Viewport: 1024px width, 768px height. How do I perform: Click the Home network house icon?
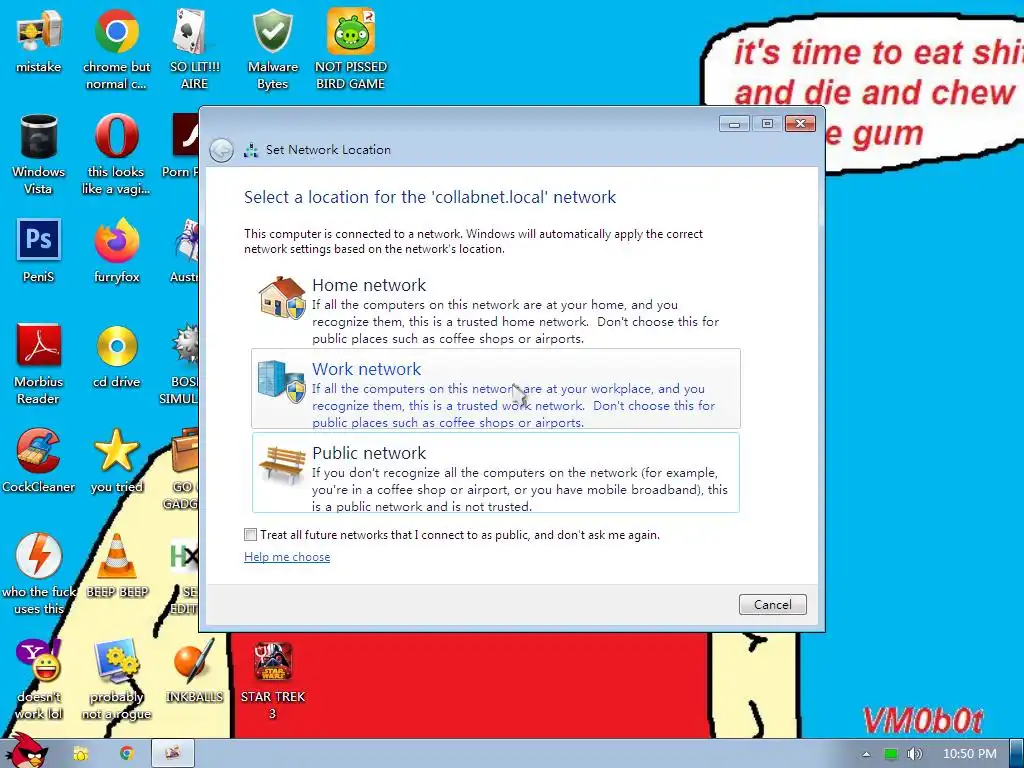[x=281, y=298]
